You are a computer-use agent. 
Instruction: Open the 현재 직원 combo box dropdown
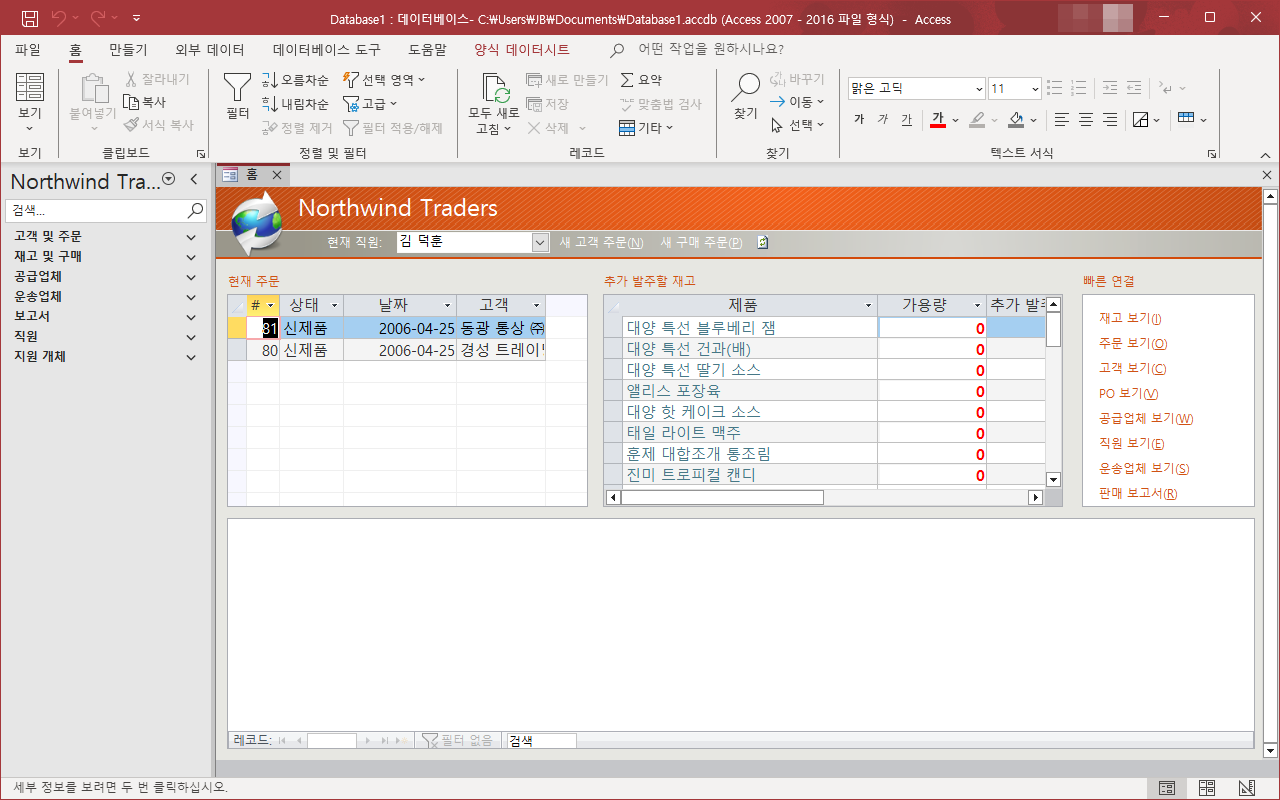(x=541, y=242)
